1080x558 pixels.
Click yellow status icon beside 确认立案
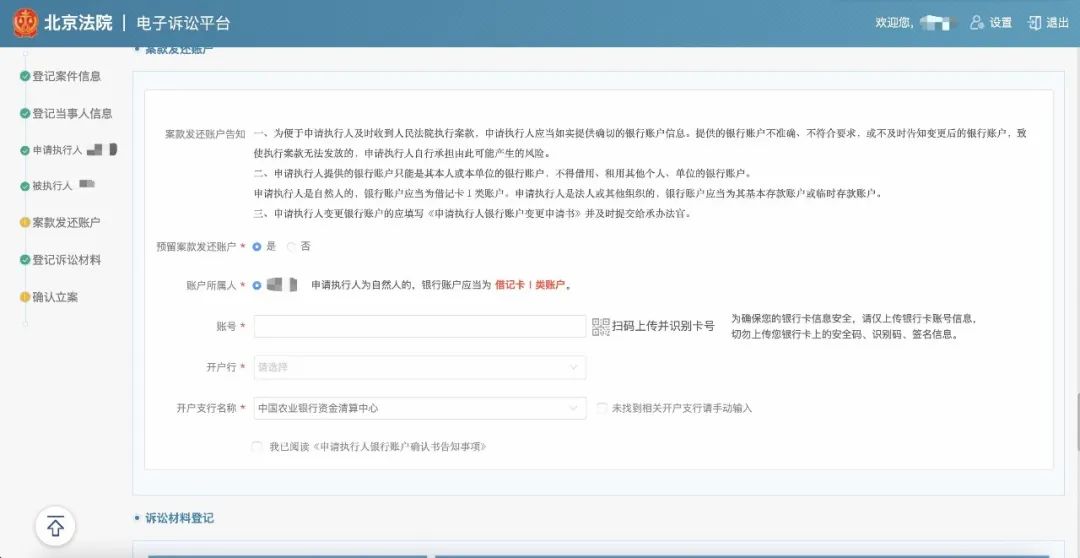(x=25, y=297)
